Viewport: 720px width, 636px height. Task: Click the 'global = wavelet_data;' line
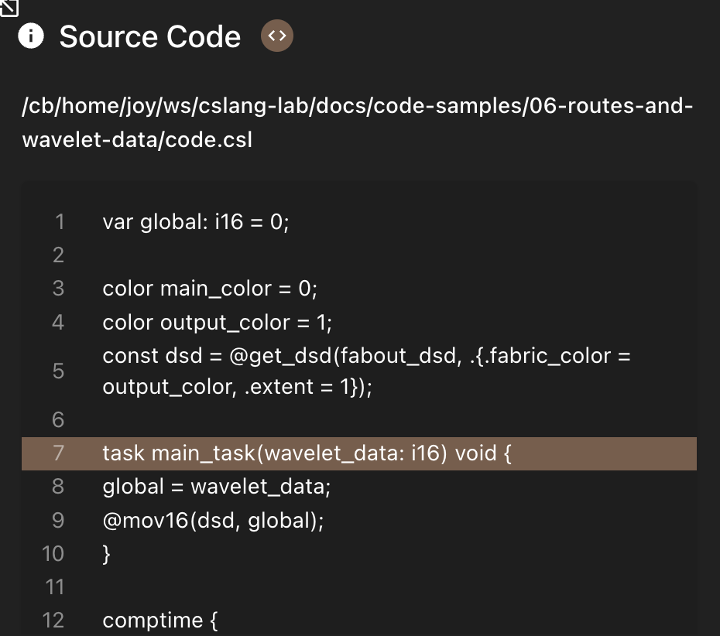click(216, 487)
